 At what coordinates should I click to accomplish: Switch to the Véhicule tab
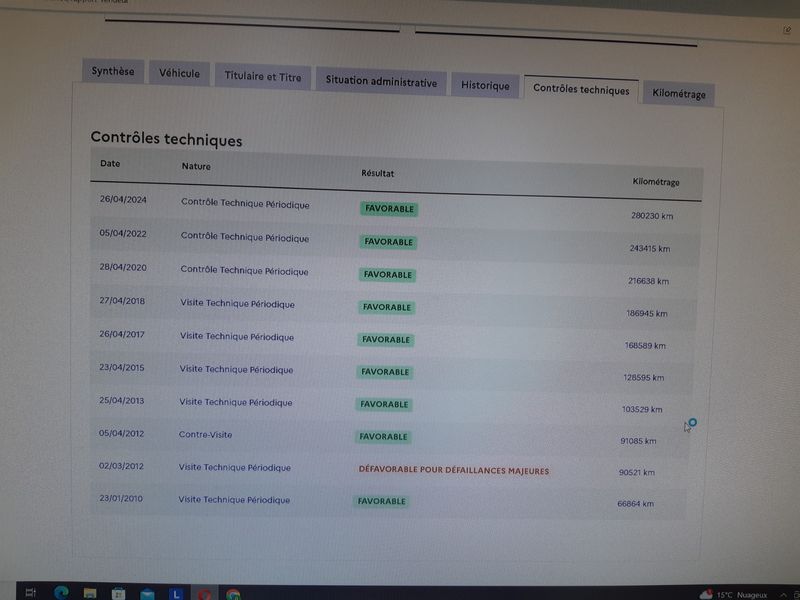coord(179,73)
